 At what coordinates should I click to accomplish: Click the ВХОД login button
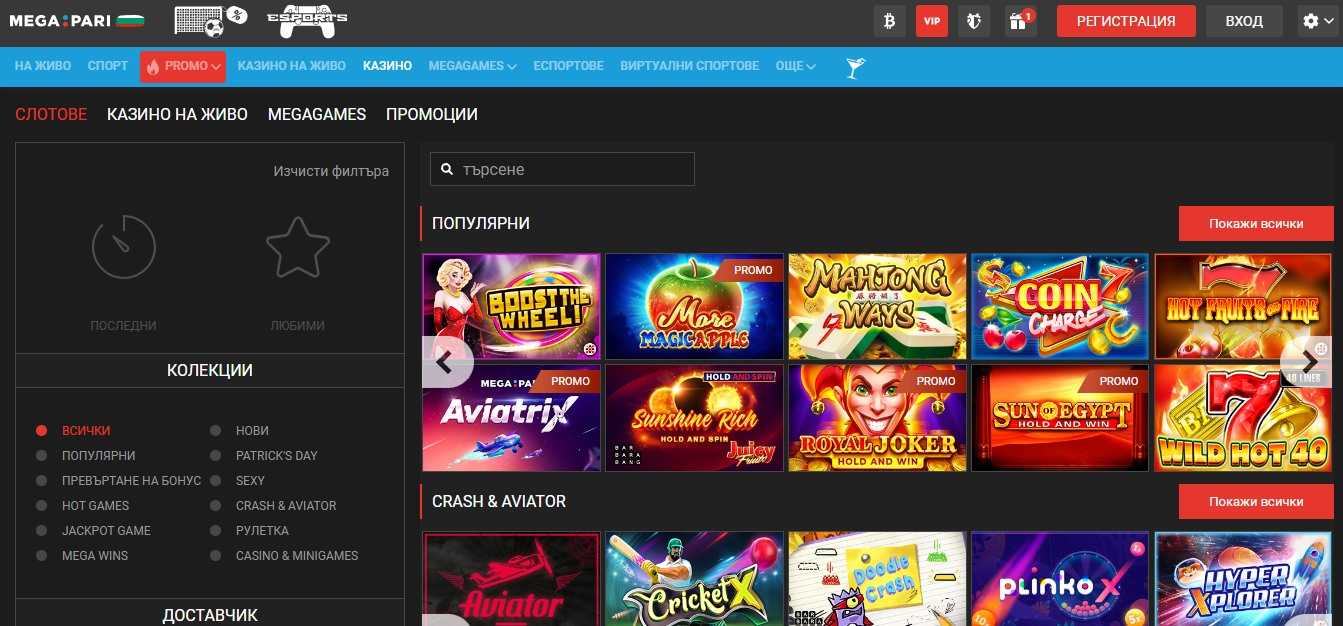point(1244,20)
